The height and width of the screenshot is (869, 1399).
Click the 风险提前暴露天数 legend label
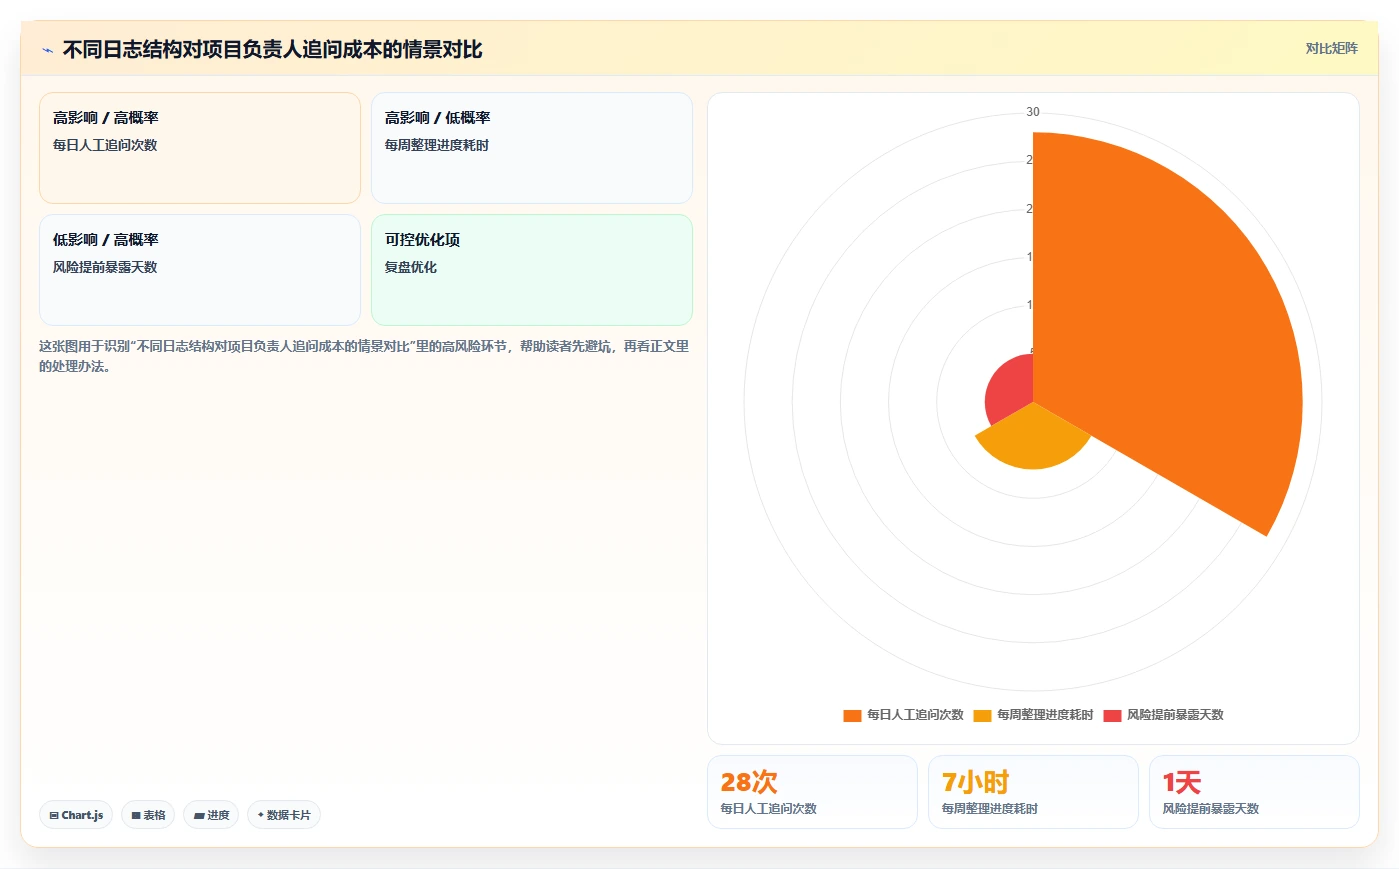coord(1175,715)
